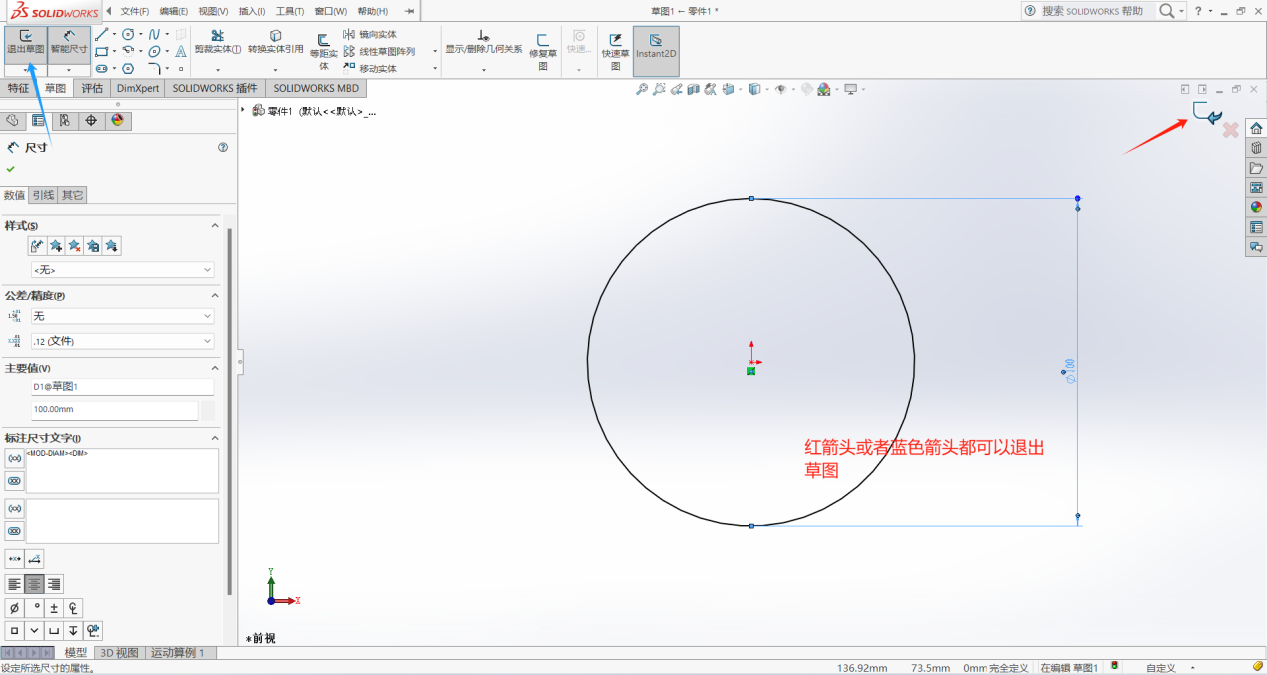Image resolution: width=1267 pixels, height=675 pixels.
Task: Toggle right-justify dimension text button
Action: tap(54, 584)
